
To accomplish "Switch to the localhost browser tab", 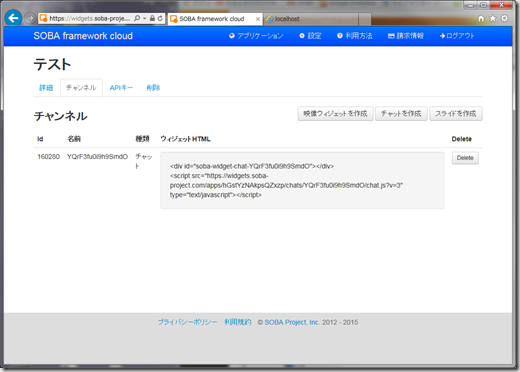I will [311, 19].
